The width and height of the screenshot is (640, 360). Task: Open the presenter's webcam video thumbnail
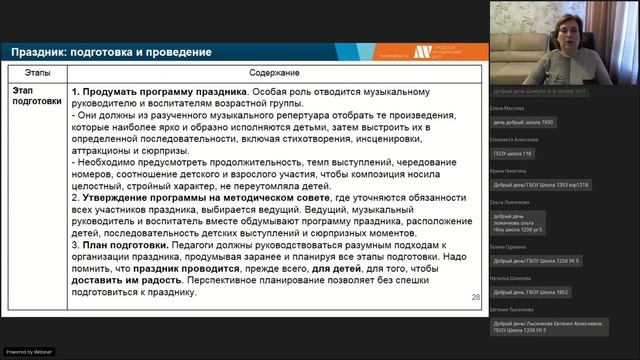click(x=564, y=43)
